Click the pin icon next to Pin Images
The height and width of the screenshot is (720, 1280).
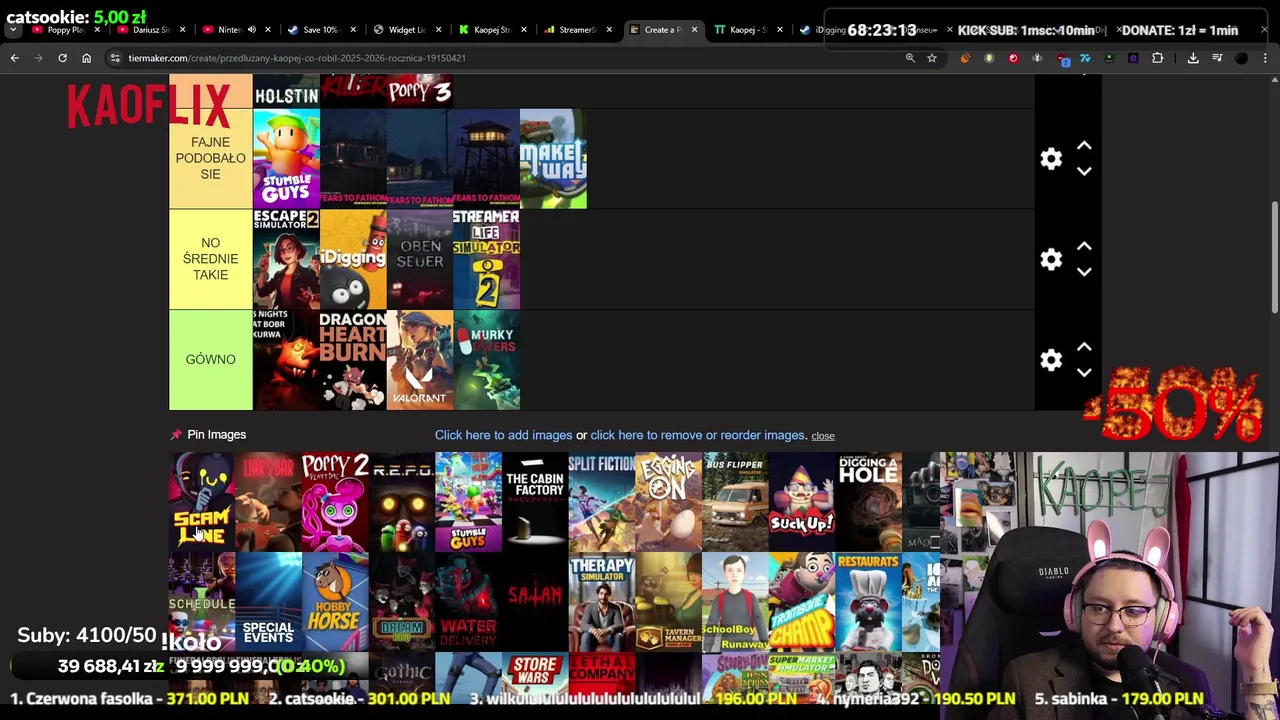(x=176, y=435)
